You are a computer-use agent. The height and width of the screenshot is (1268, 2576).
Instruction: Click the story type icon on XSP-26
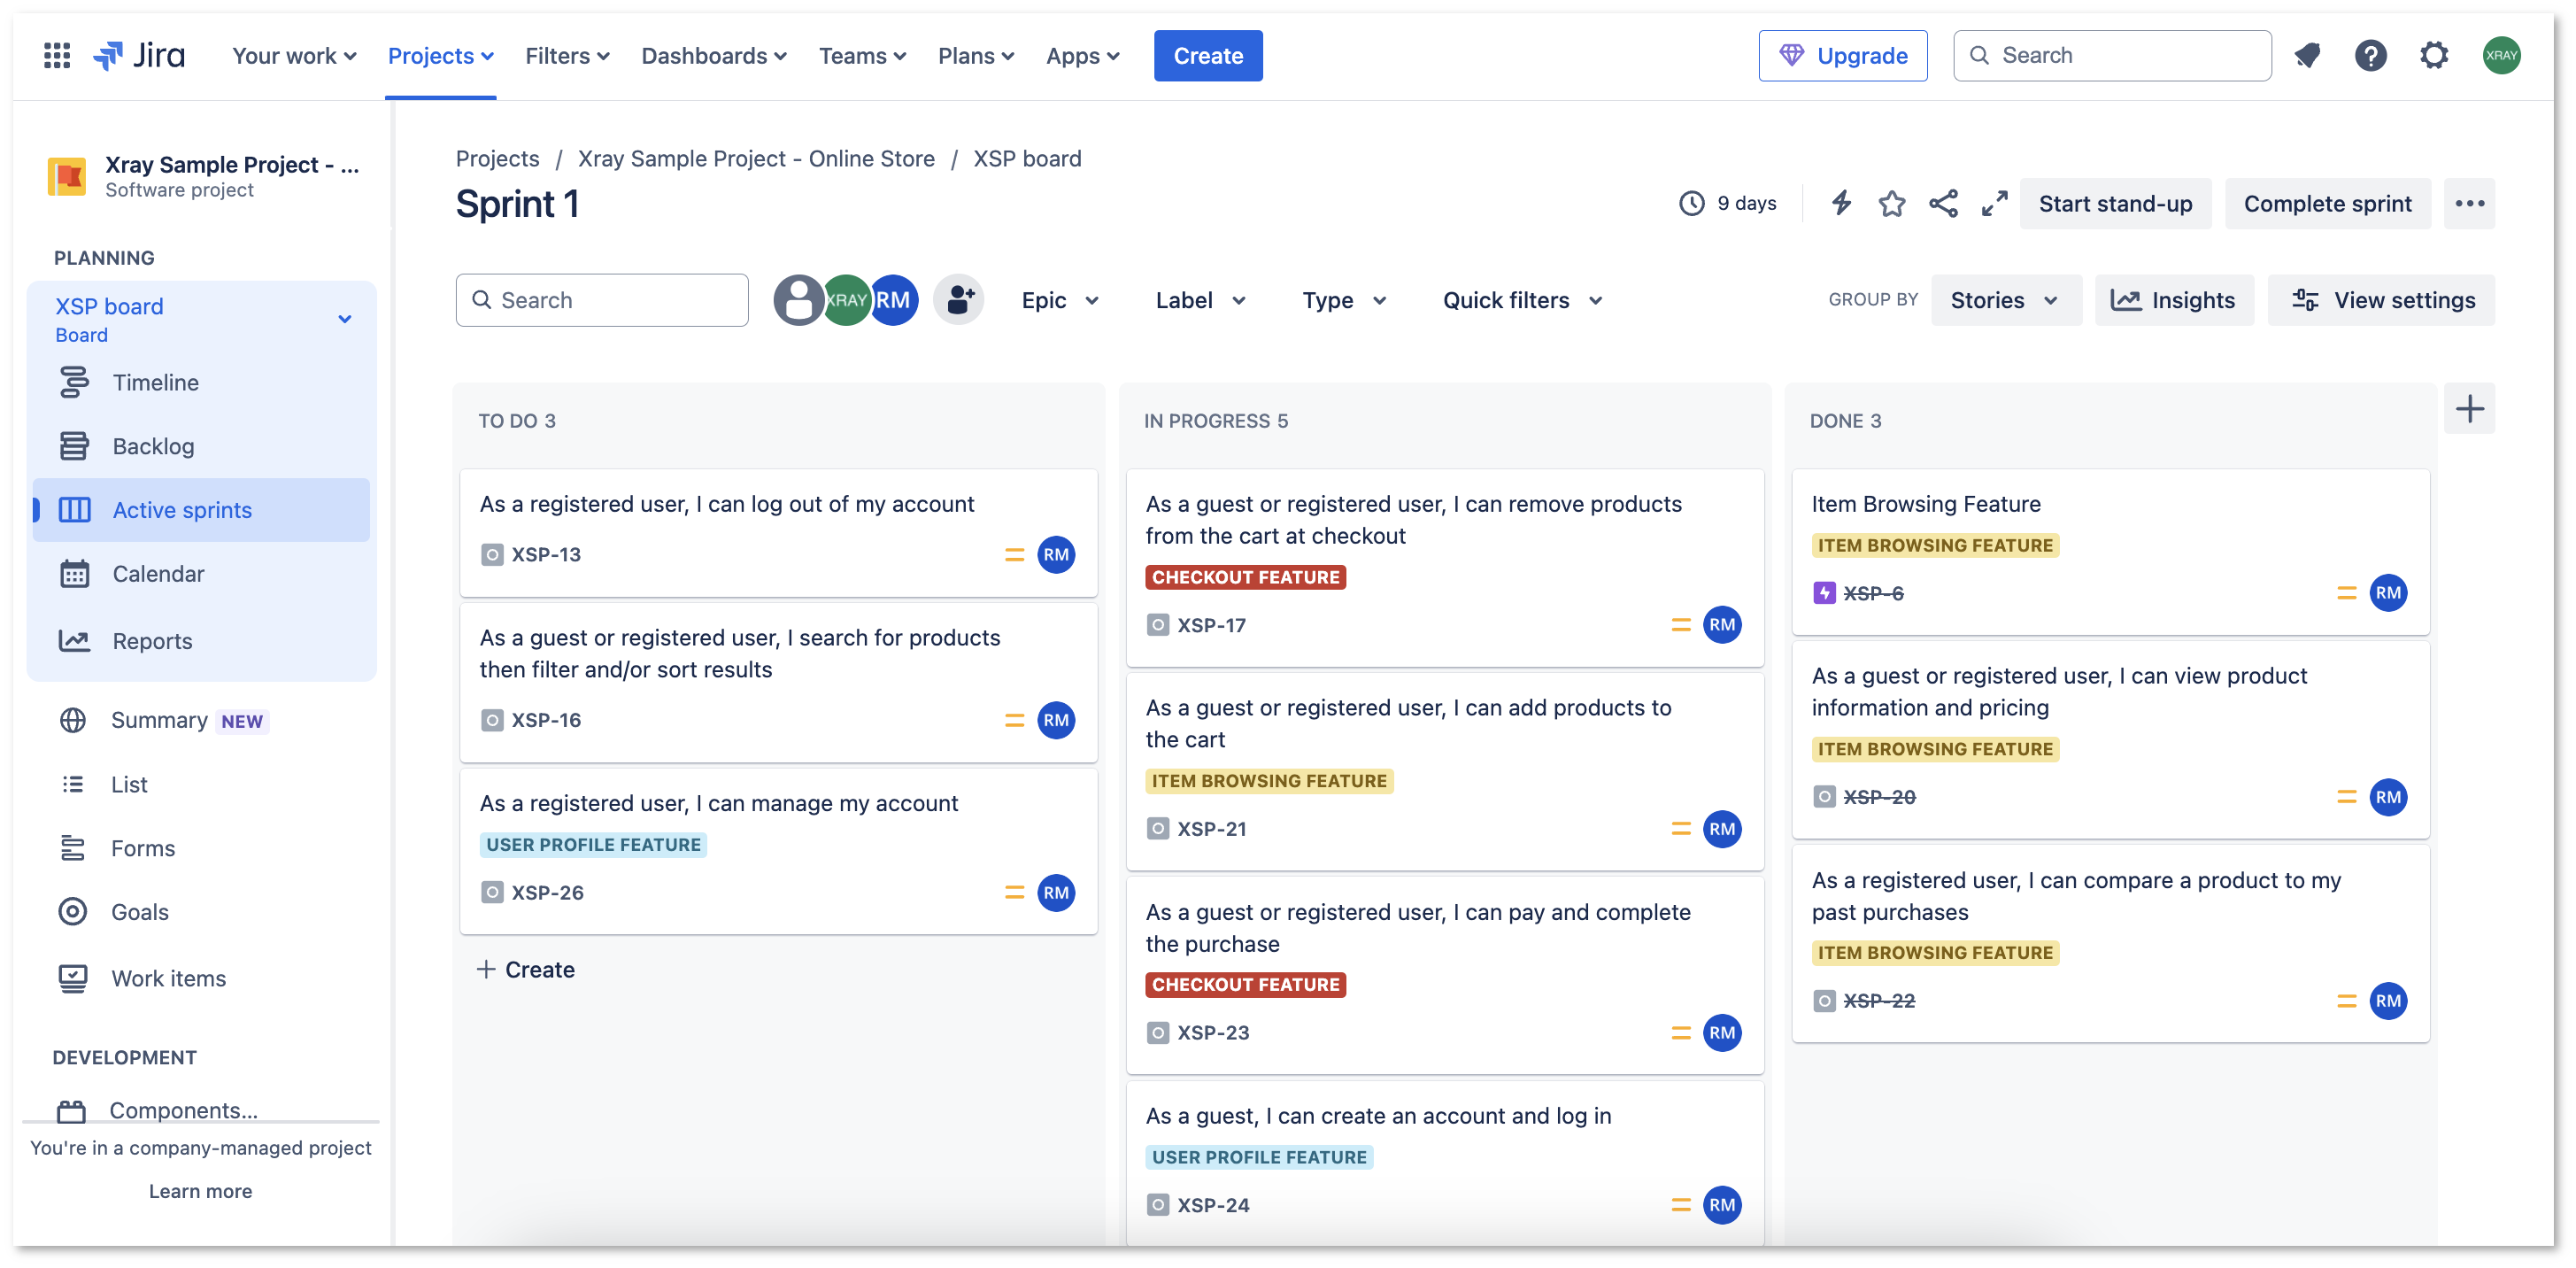491,892
